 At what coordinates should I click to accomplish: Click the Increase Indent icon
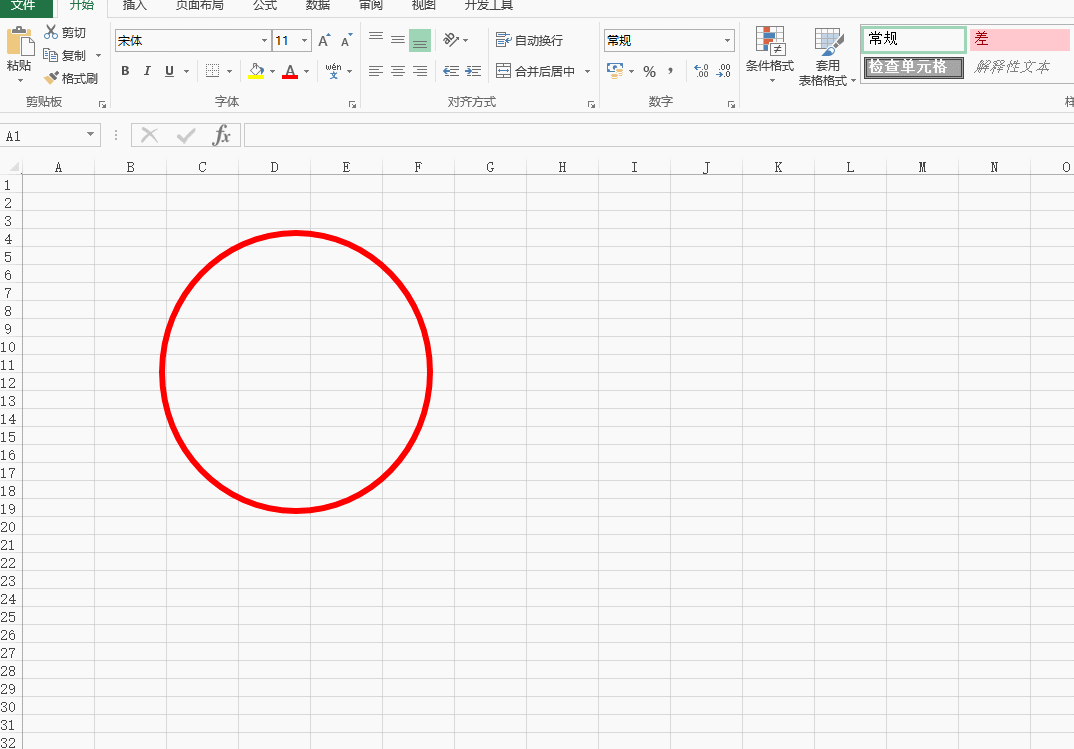point(473,72)
